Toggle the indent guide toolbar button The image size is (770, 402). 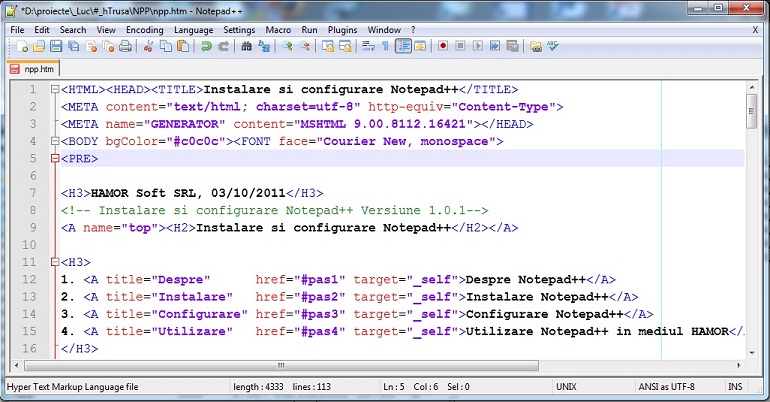point(403,46)
